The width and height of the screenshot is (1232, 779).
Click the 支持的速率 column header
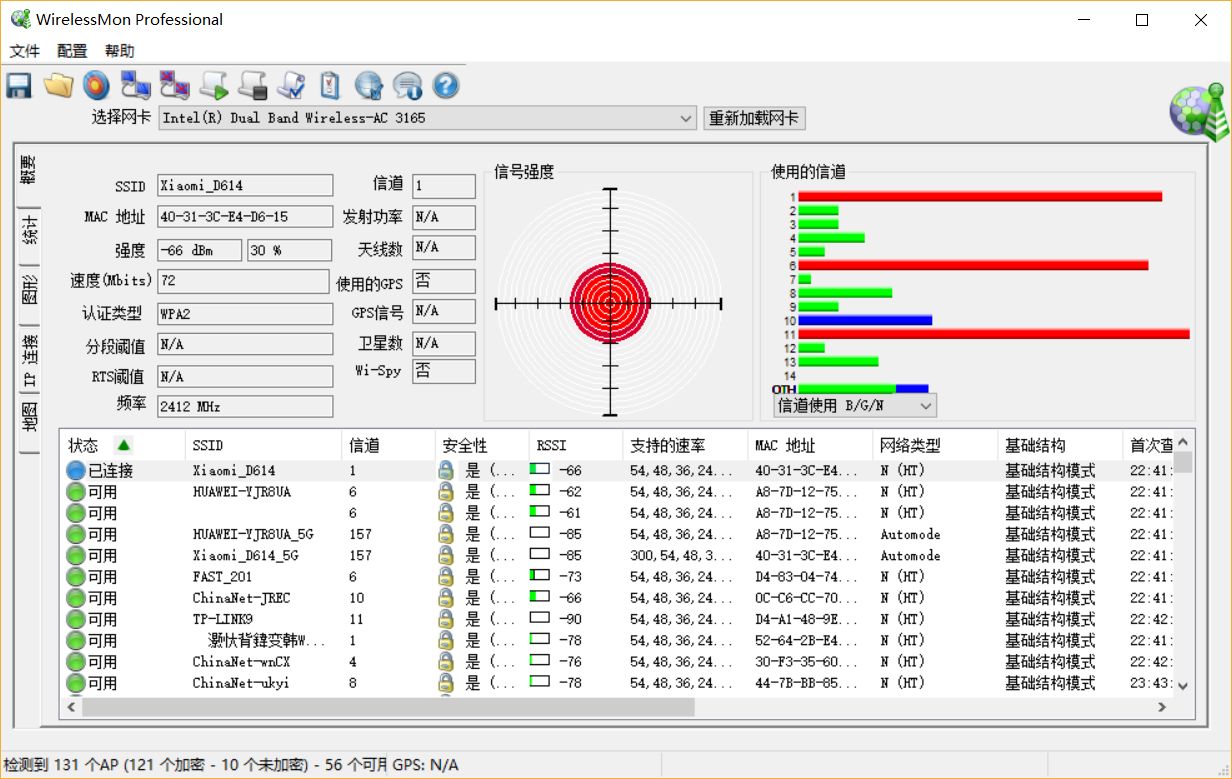pos(685,445)
